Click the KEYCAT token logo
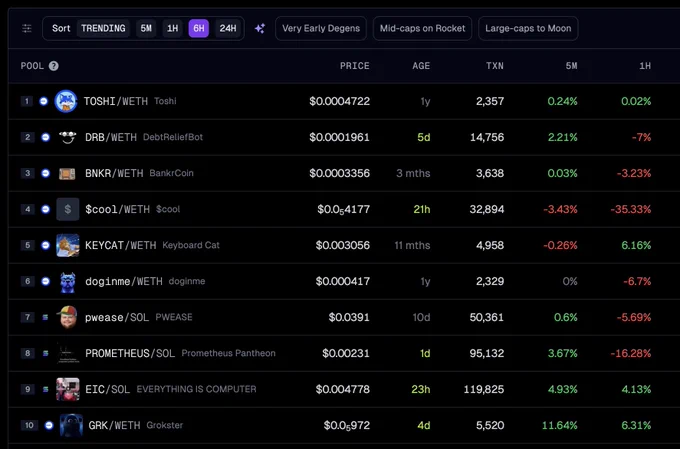The width and height of the screenshot is (680, 449). [68, 245]
